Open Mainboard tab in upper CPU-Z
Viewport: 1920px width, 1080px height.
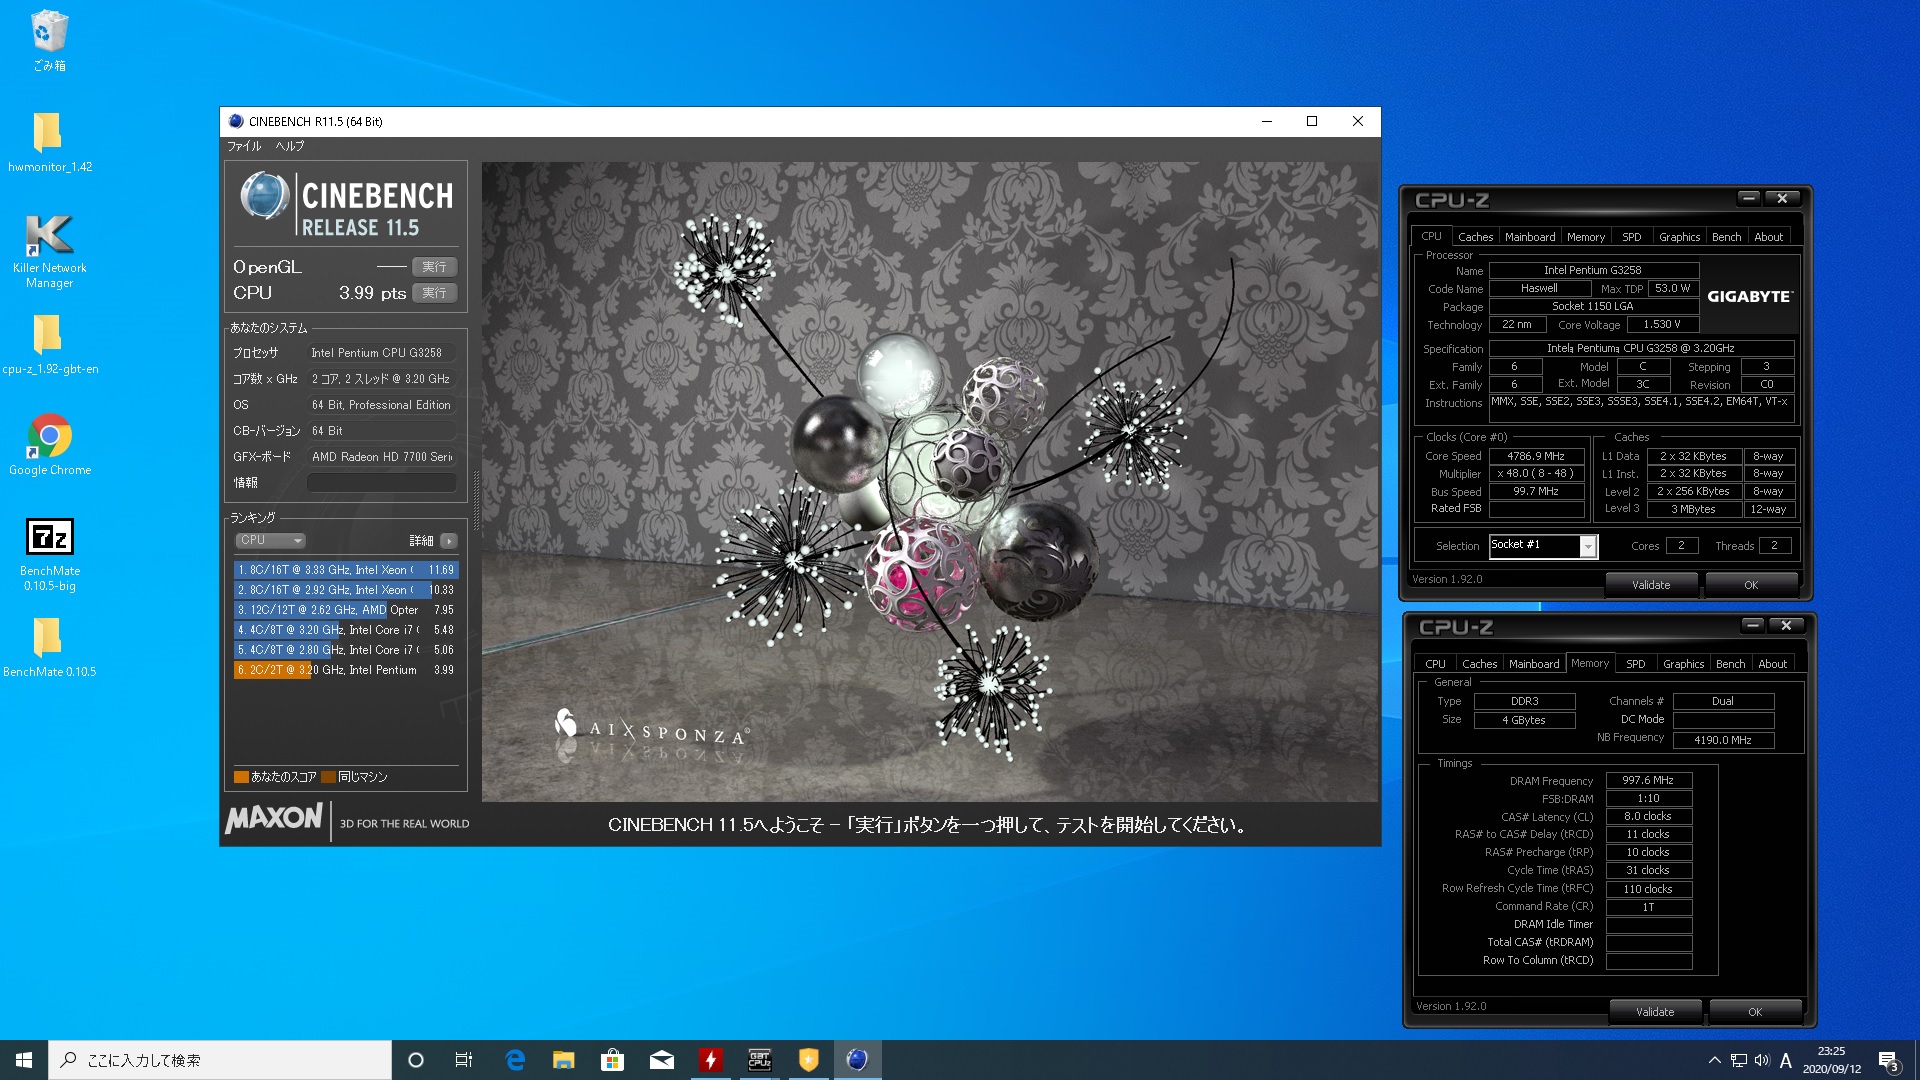coord(1530,237)
